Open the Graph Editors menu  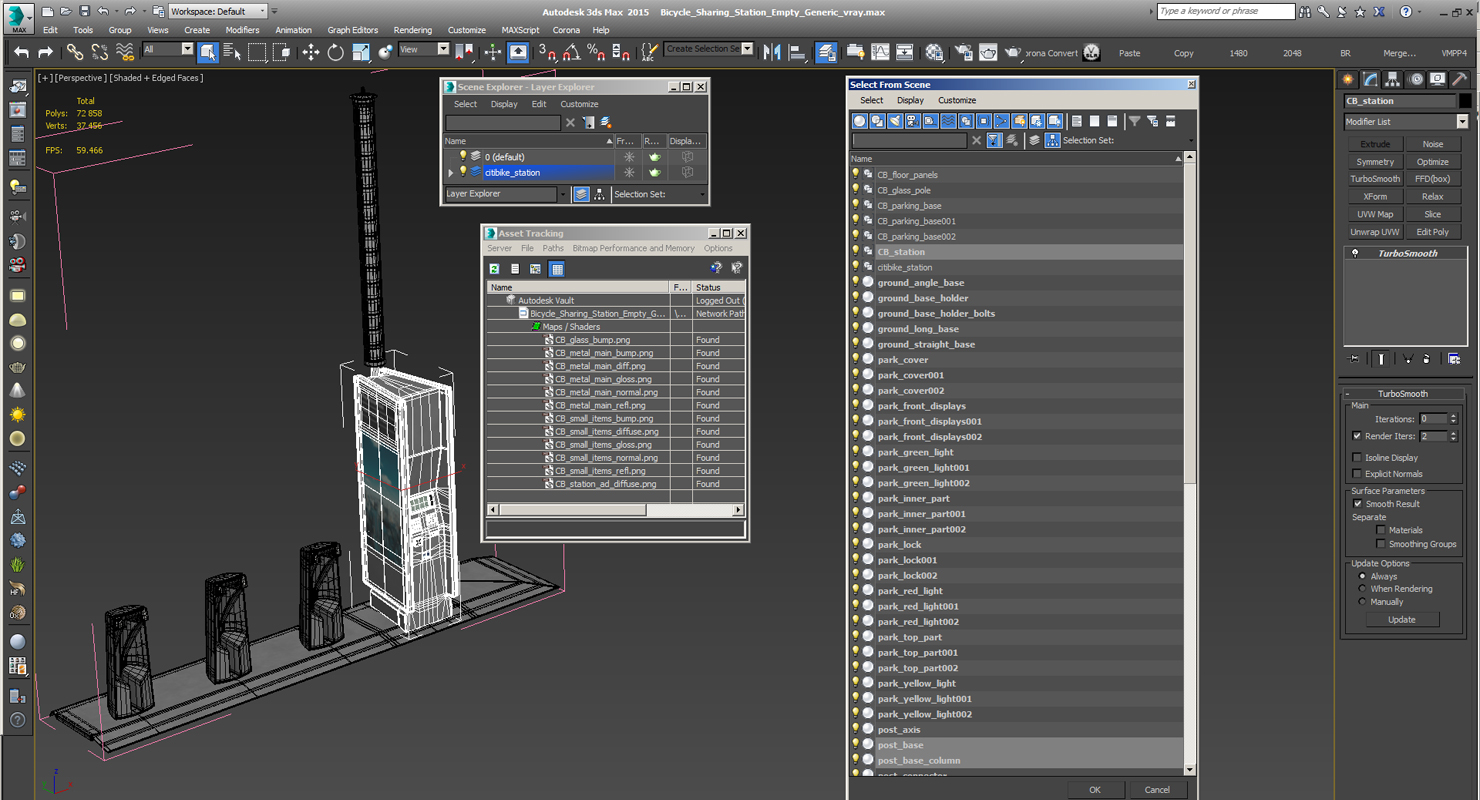tap(353, 30)
